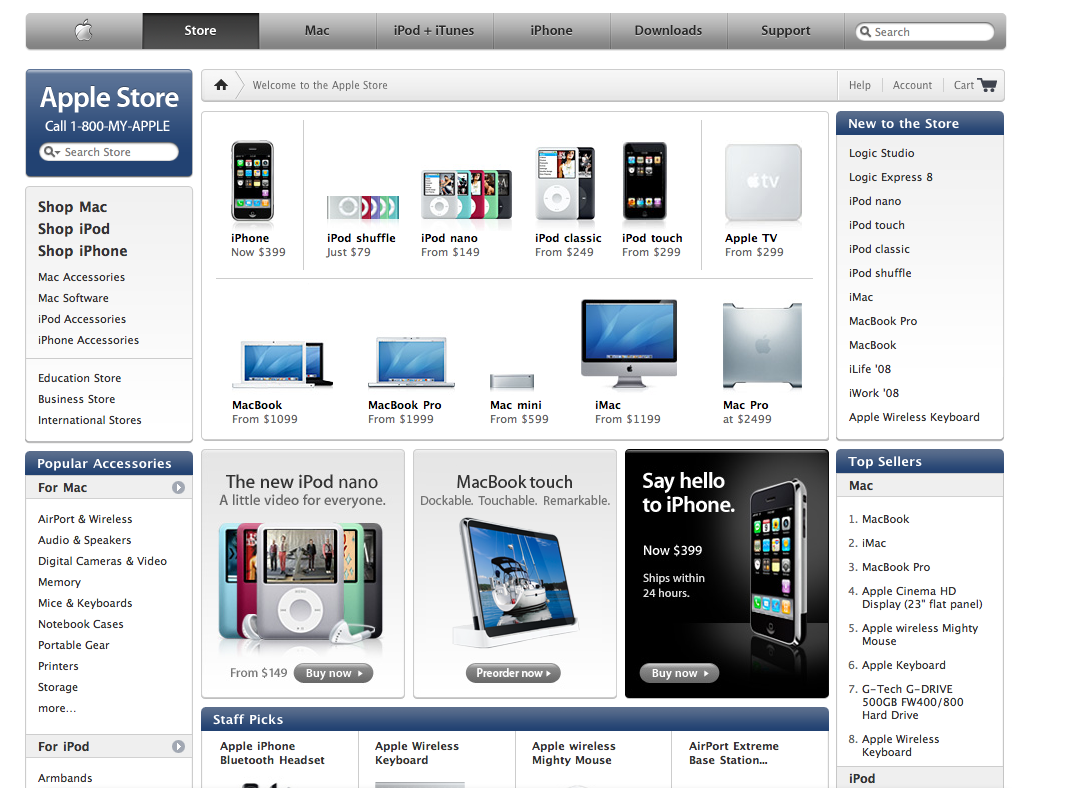
Task: Visit the Education Store link
Action: coord(79,378)
